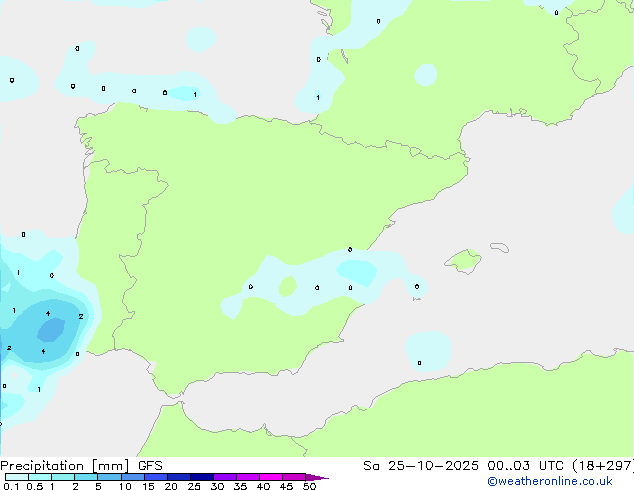Click the green Mallorca island on map
The image size is (634, 490).
click(x=463, y=261)
